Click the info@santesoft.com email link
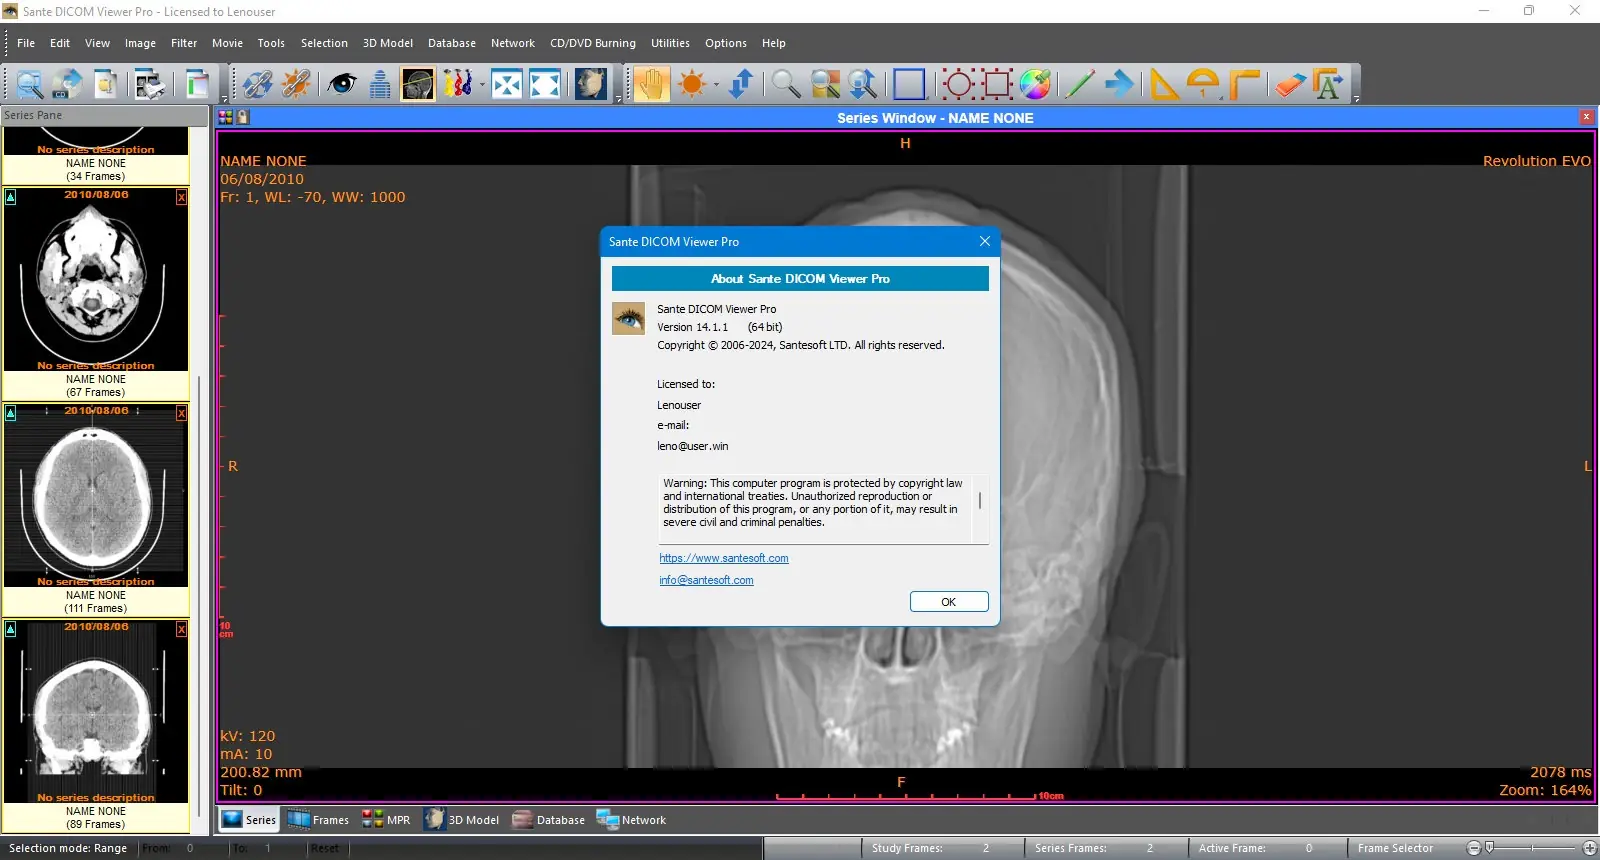This screenshot has width=1600, height=860. [x=706, y=580]
